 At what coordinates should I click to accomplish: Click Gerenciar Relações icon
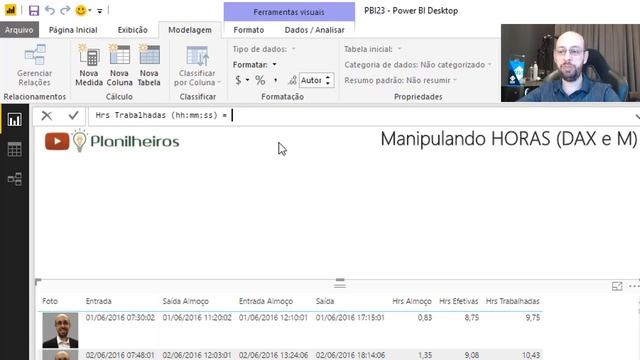coord(35,65)
